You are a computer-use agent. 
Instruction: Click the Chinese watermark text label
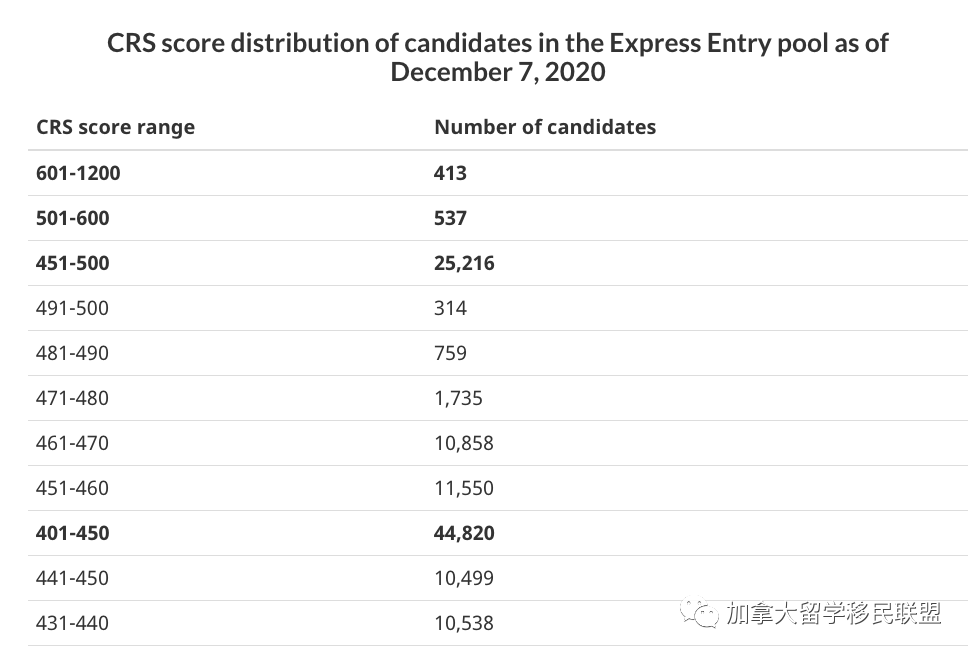(x=834, y=613)
